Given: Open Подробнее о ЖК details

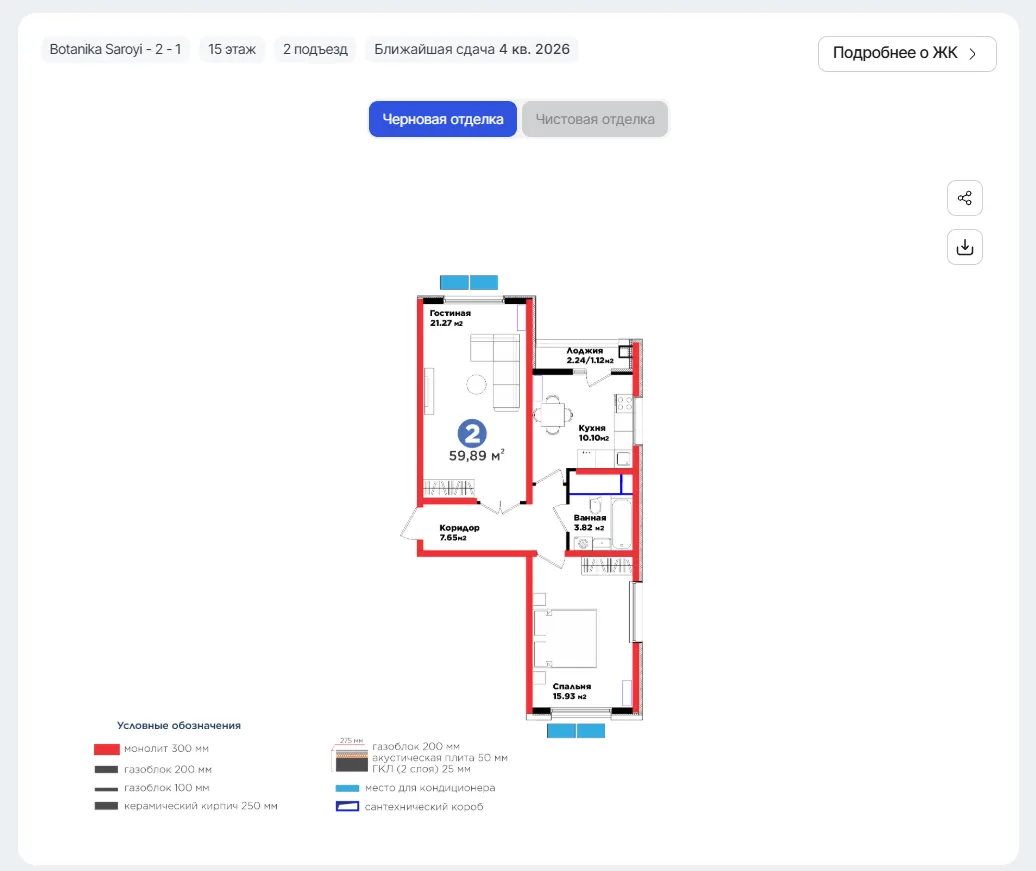Looking at the screenshot, I should (907, 54).
